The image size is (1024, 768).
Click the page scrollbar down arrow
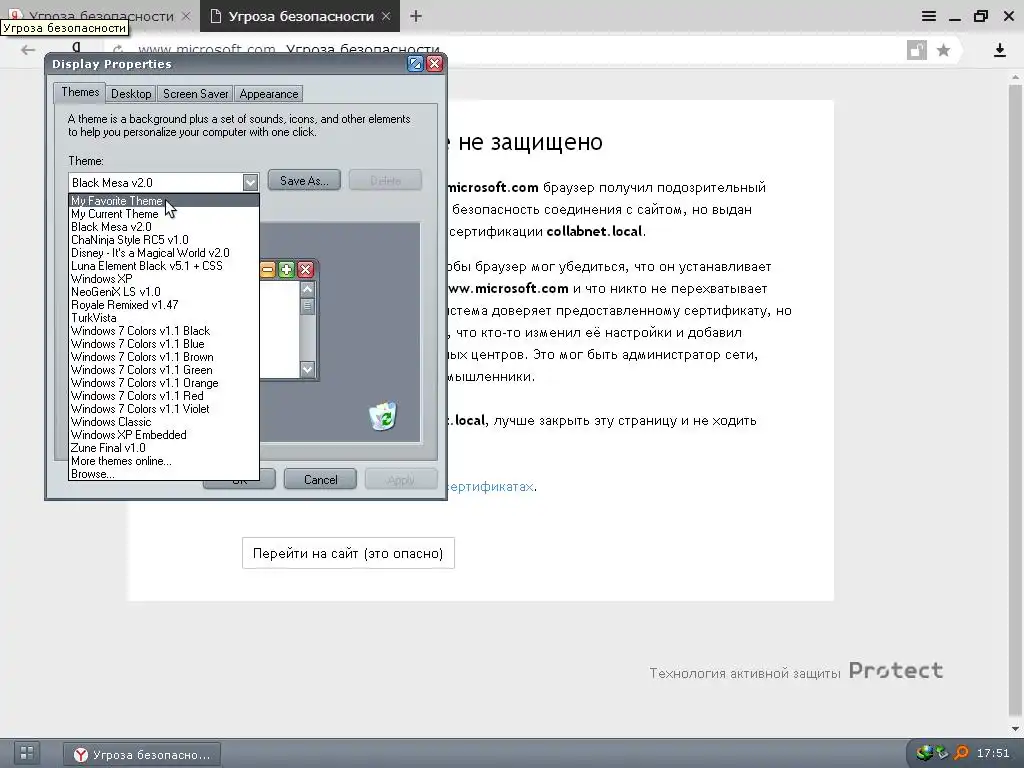point(1016,729)
